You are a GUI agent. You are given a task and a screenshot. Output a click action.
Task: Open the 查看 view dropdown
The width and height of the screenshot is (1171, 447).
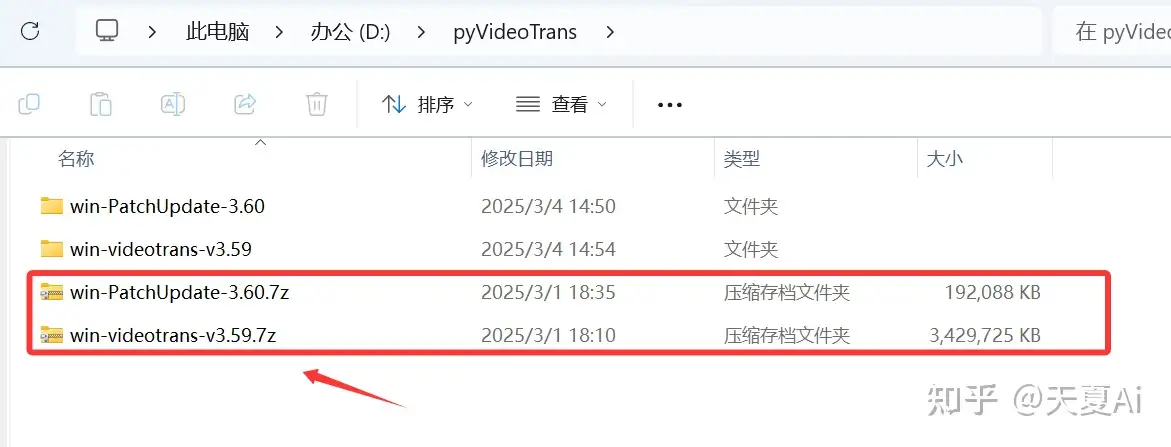pos(562,104)
